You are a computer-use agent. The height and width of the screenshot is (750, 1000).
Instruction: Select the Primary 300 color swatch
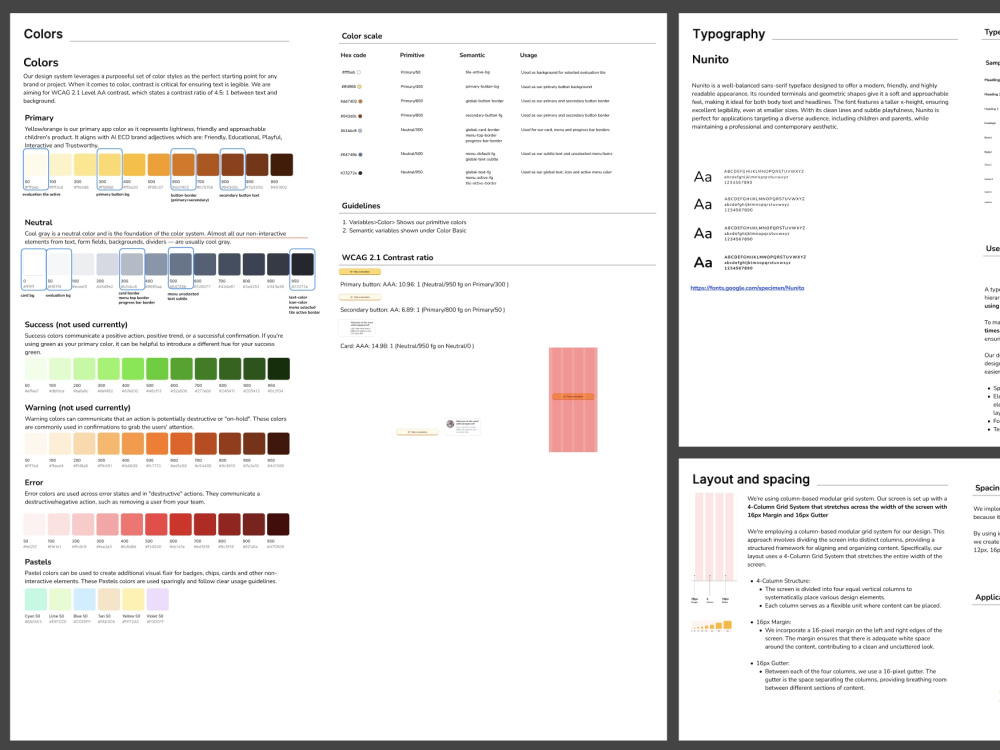pyautogui.click(x=110, y=165)
